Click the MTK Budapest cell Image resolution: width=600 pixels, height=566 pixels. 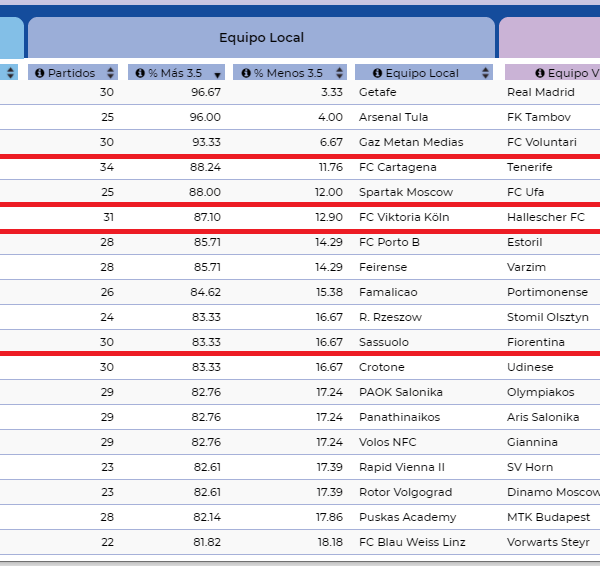point(548,517)
